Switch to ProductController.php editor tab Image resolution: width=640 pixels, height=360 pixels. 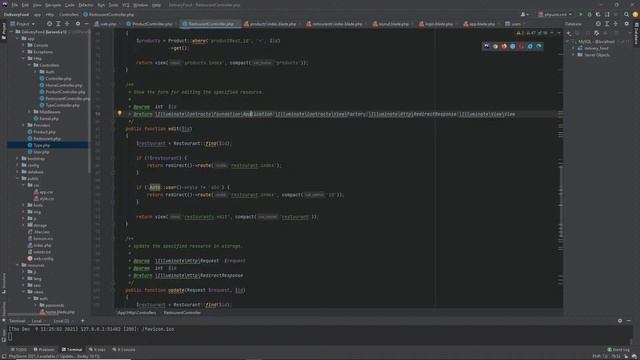150,24
